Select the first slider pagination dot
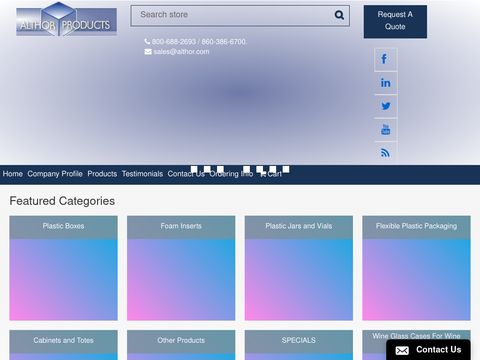This screenshot has width=480, height=360. 194,169
